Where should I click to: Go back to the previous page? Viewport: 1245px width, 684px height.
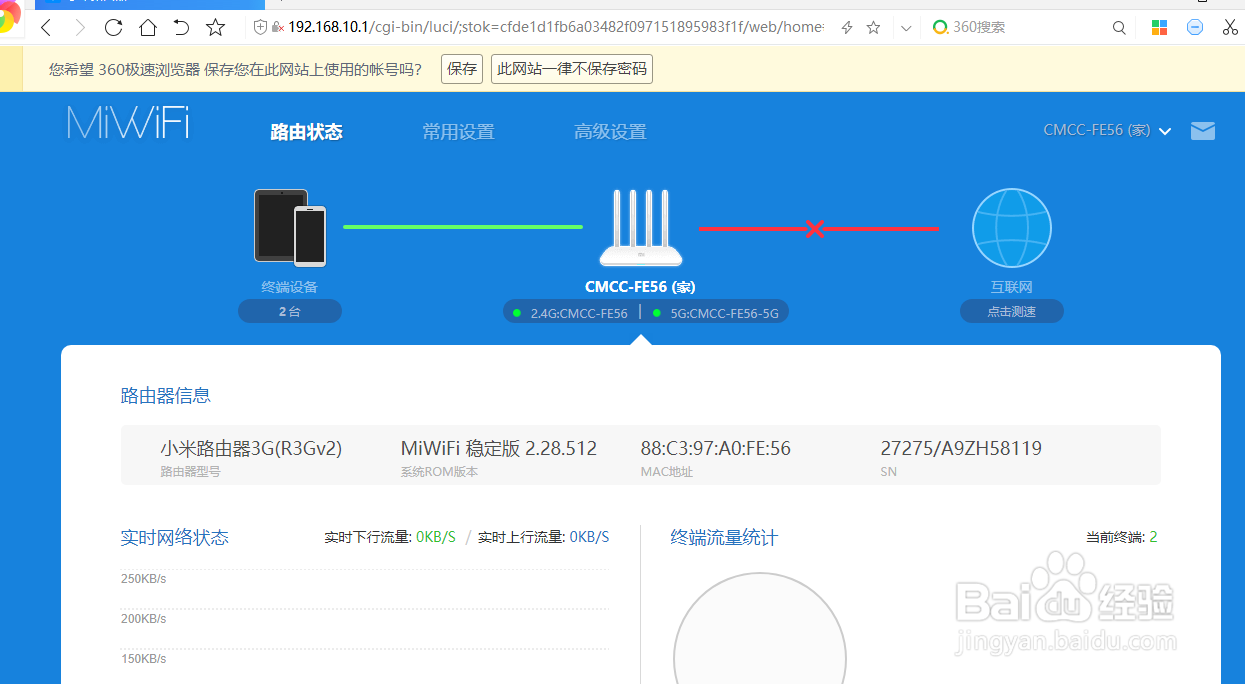coord(46,27)
